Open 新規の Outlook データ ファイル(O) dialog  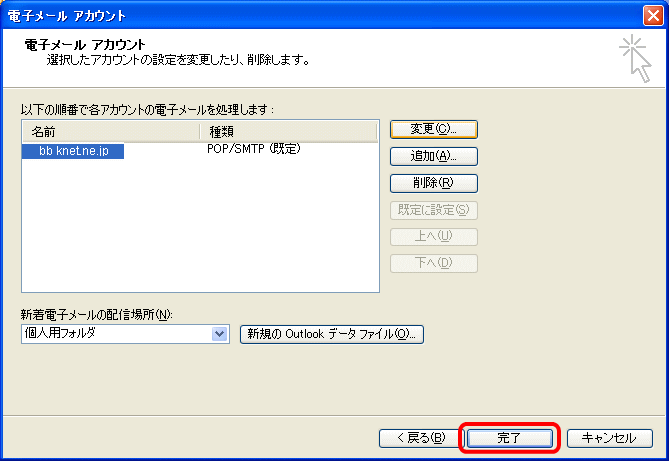[x=332, y=334]
